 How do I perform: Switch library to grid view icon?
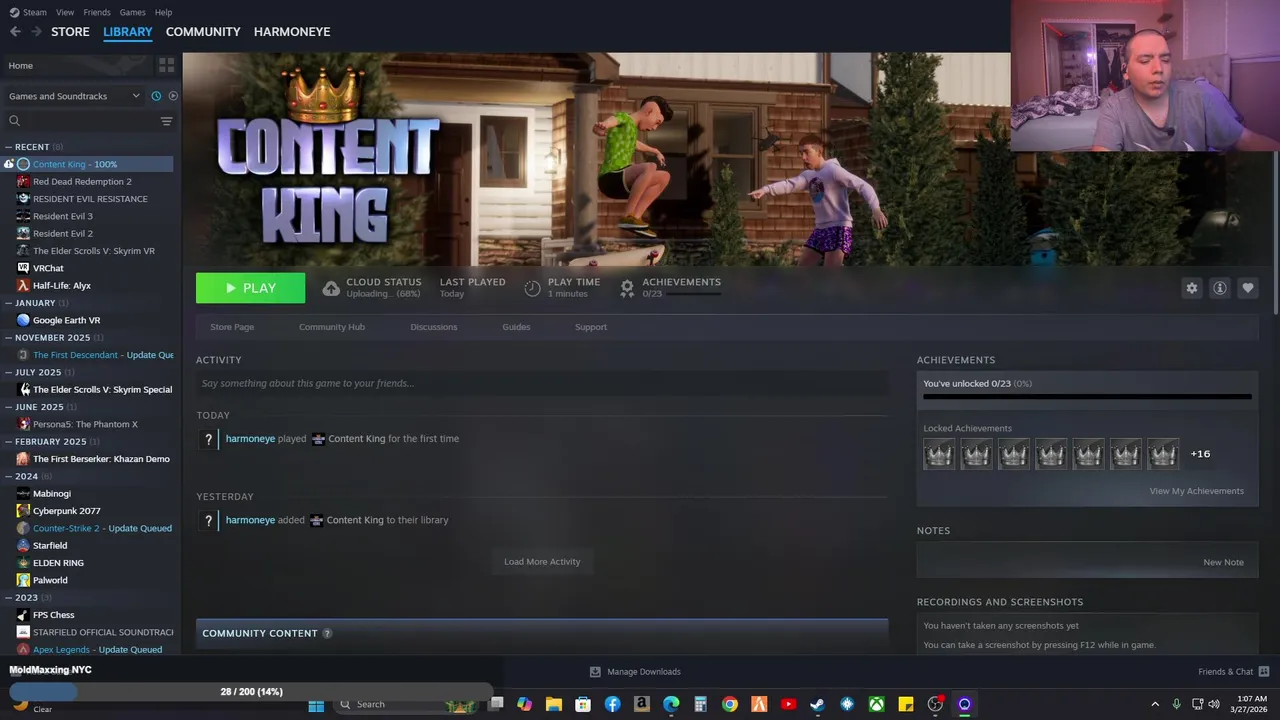pyautogui.click(x=166, y=65)
